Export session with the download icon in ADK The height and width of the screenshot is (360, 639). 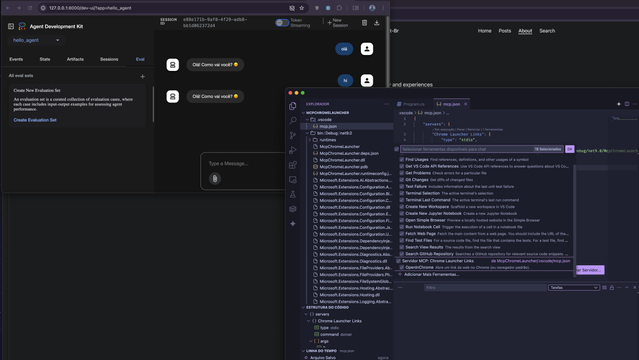tap(377, 23)
